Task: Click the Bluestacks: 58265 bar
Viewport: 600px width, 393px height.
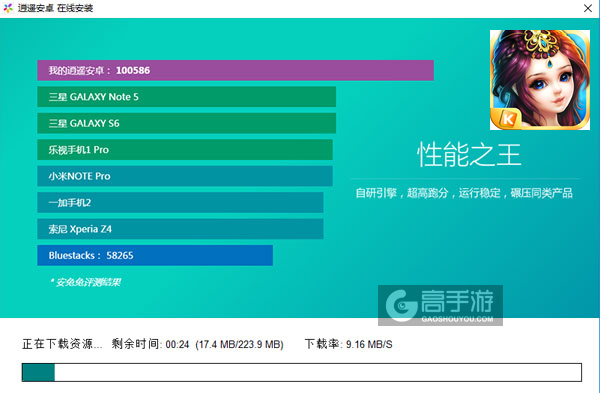Action: 155,255
